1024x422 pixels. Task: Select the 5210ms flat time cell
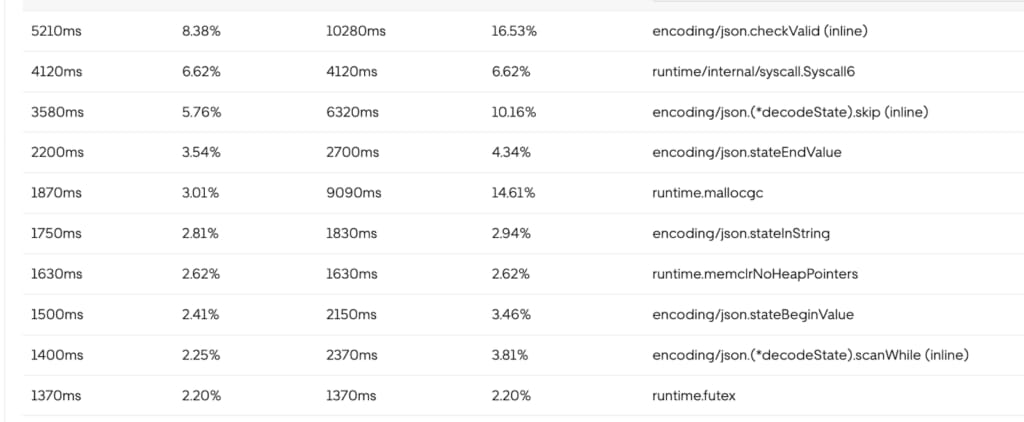click(56, 31)
